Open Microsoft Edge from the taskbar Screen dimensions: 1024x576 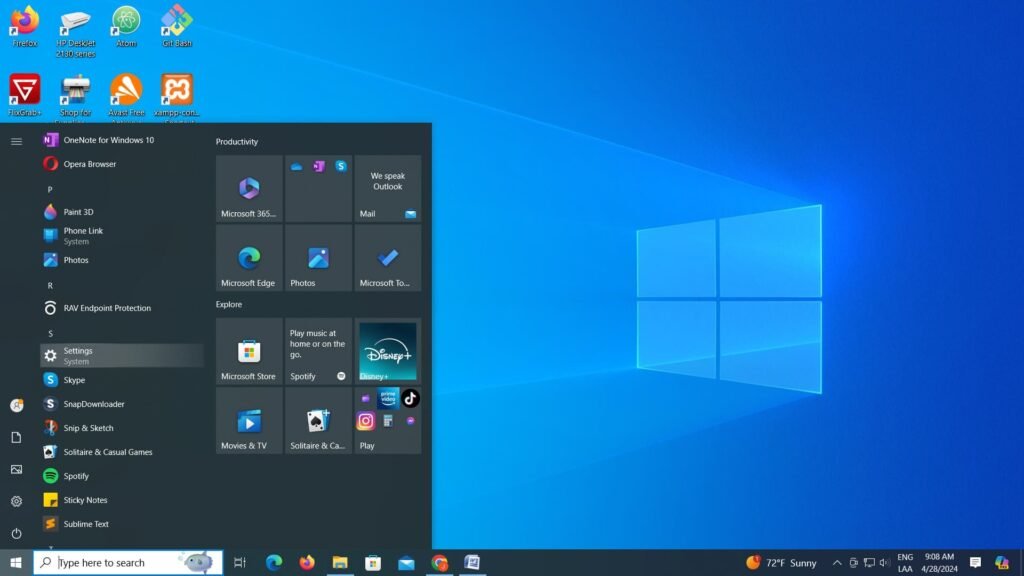pos(274,562)
